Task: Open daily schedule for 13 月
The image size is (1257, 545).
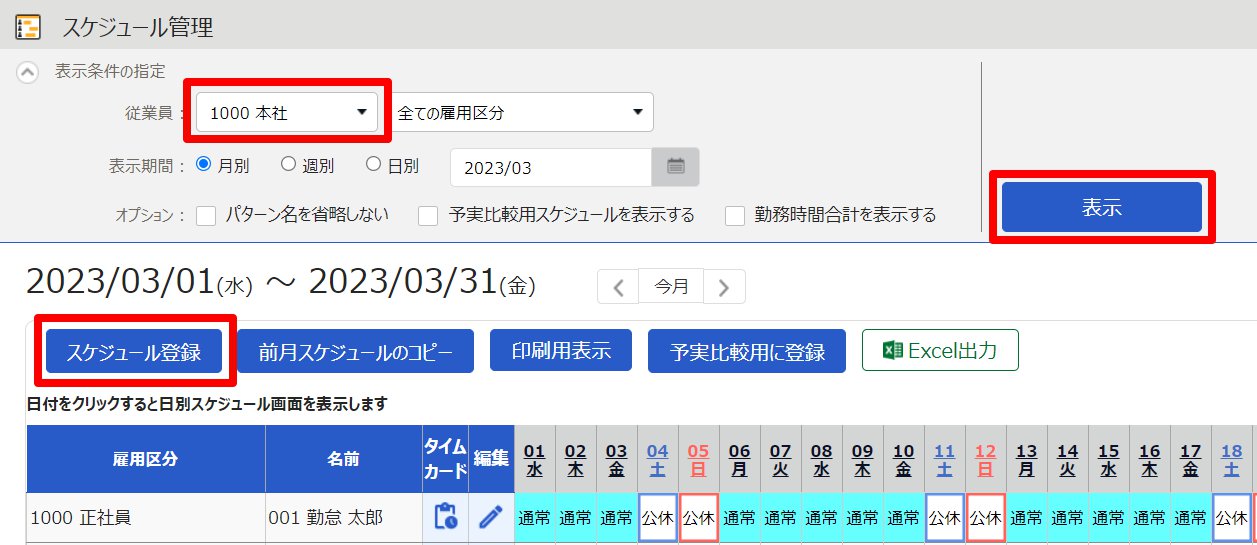Action: 1027,459
